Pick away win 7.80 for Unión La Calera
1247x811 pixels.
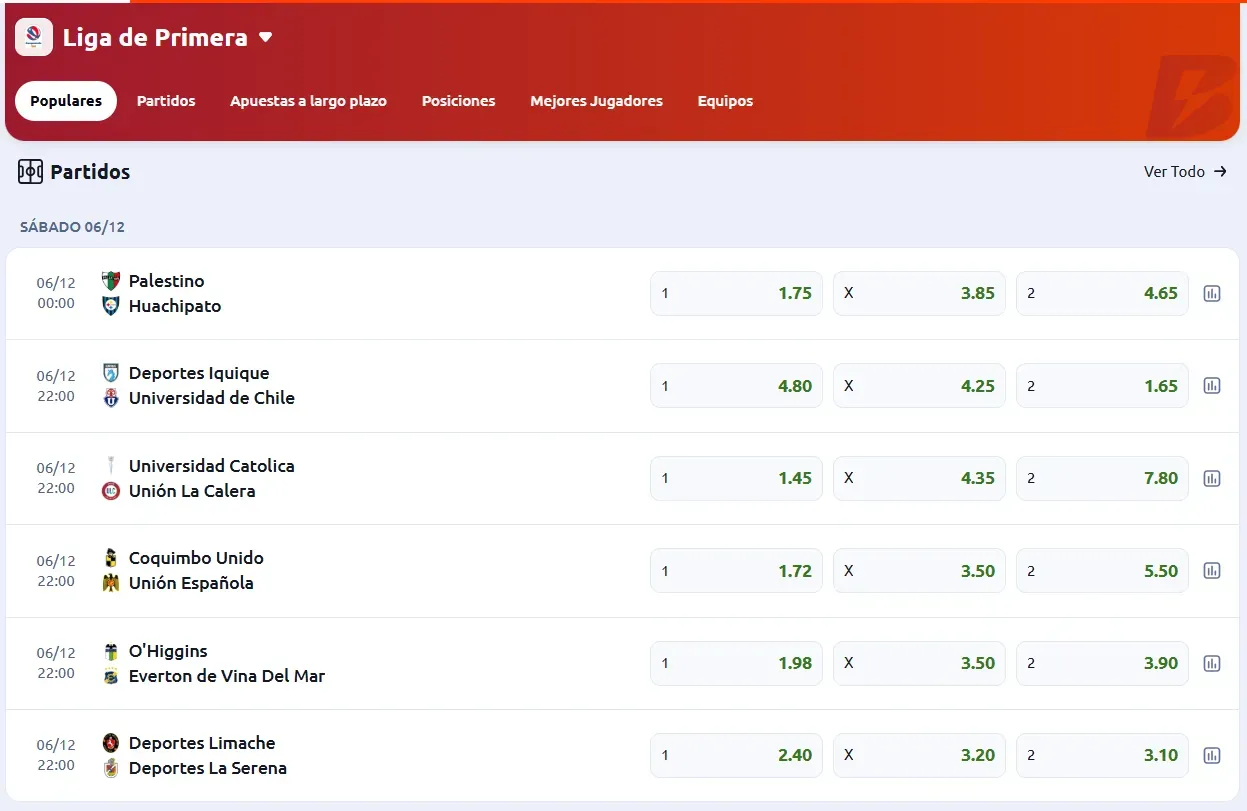(x=1102, y=478)
